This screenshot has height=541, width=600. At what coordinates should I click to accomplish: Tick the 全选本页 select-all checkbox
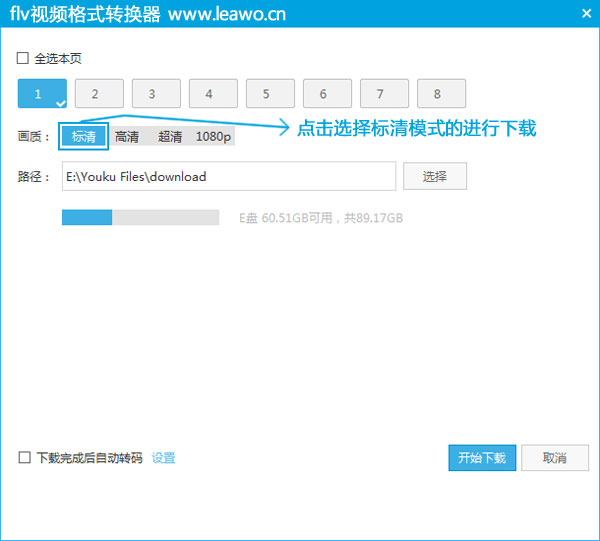[23, 58]
